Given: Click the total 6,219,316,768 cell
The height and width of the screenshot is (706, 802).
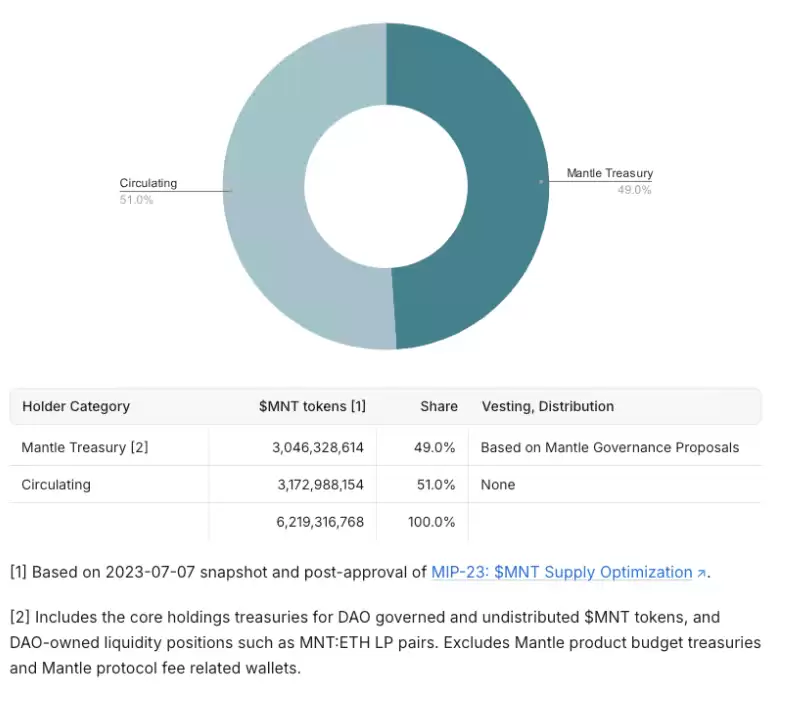Looking at the screenshot, I should click(319, 522).
